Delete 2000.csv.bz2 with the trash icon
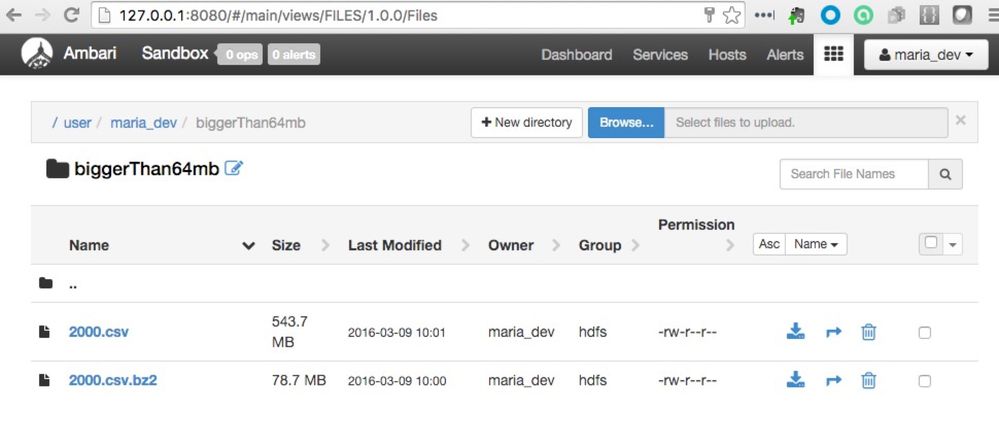The image size is (999, 443). (x=868, y=380)
